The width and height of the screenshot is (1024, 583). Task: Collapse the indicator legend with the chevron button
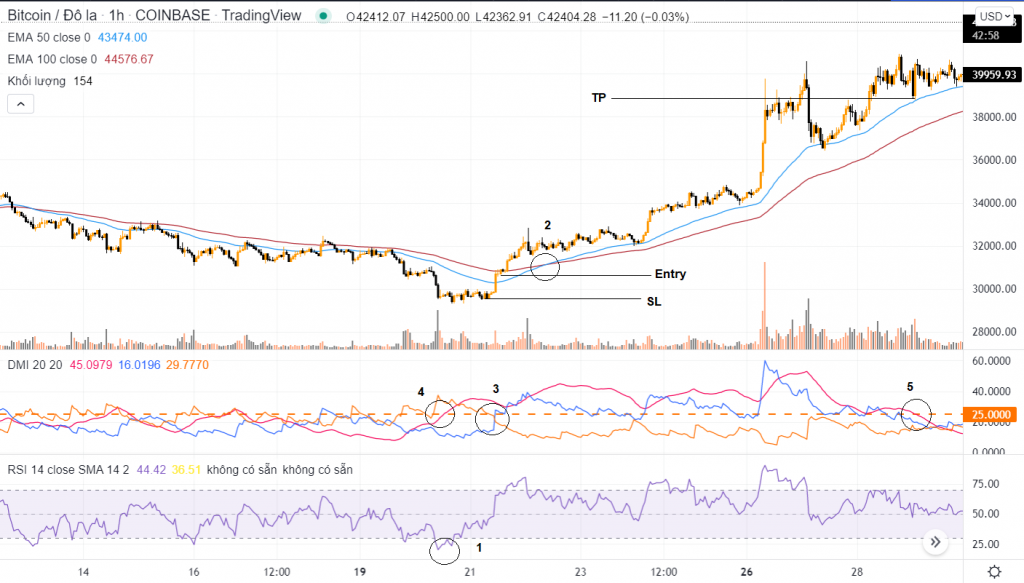(20, 103)
